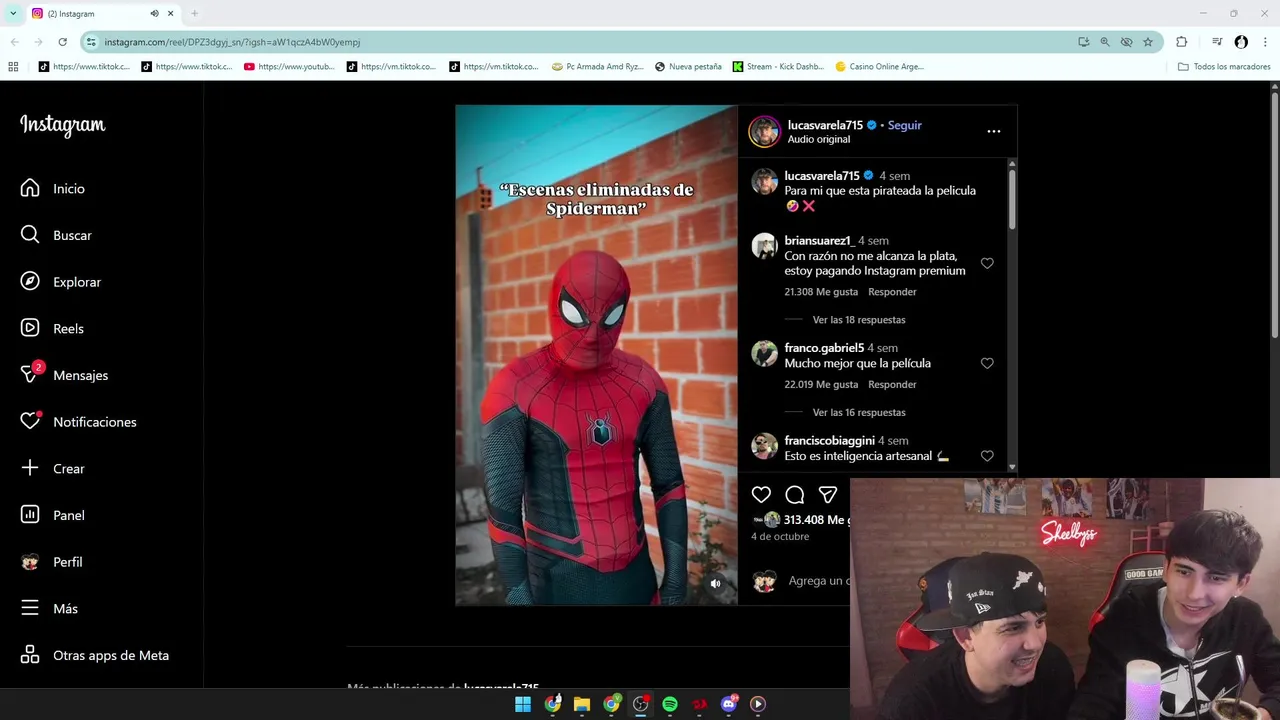Switch to OBS Studio in taskbar
The image size is (1280, 720).
point(641,704)
